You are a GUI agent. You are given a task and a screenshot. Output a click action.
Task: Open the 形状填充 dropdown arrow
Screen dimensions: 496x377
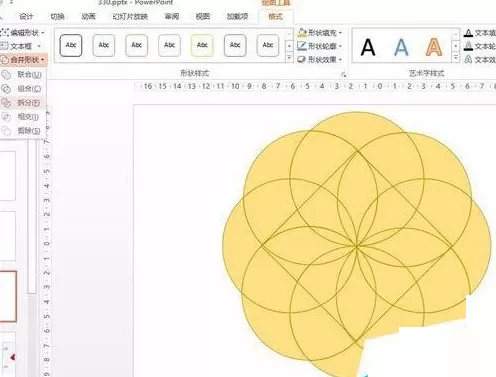click(340, 33)
